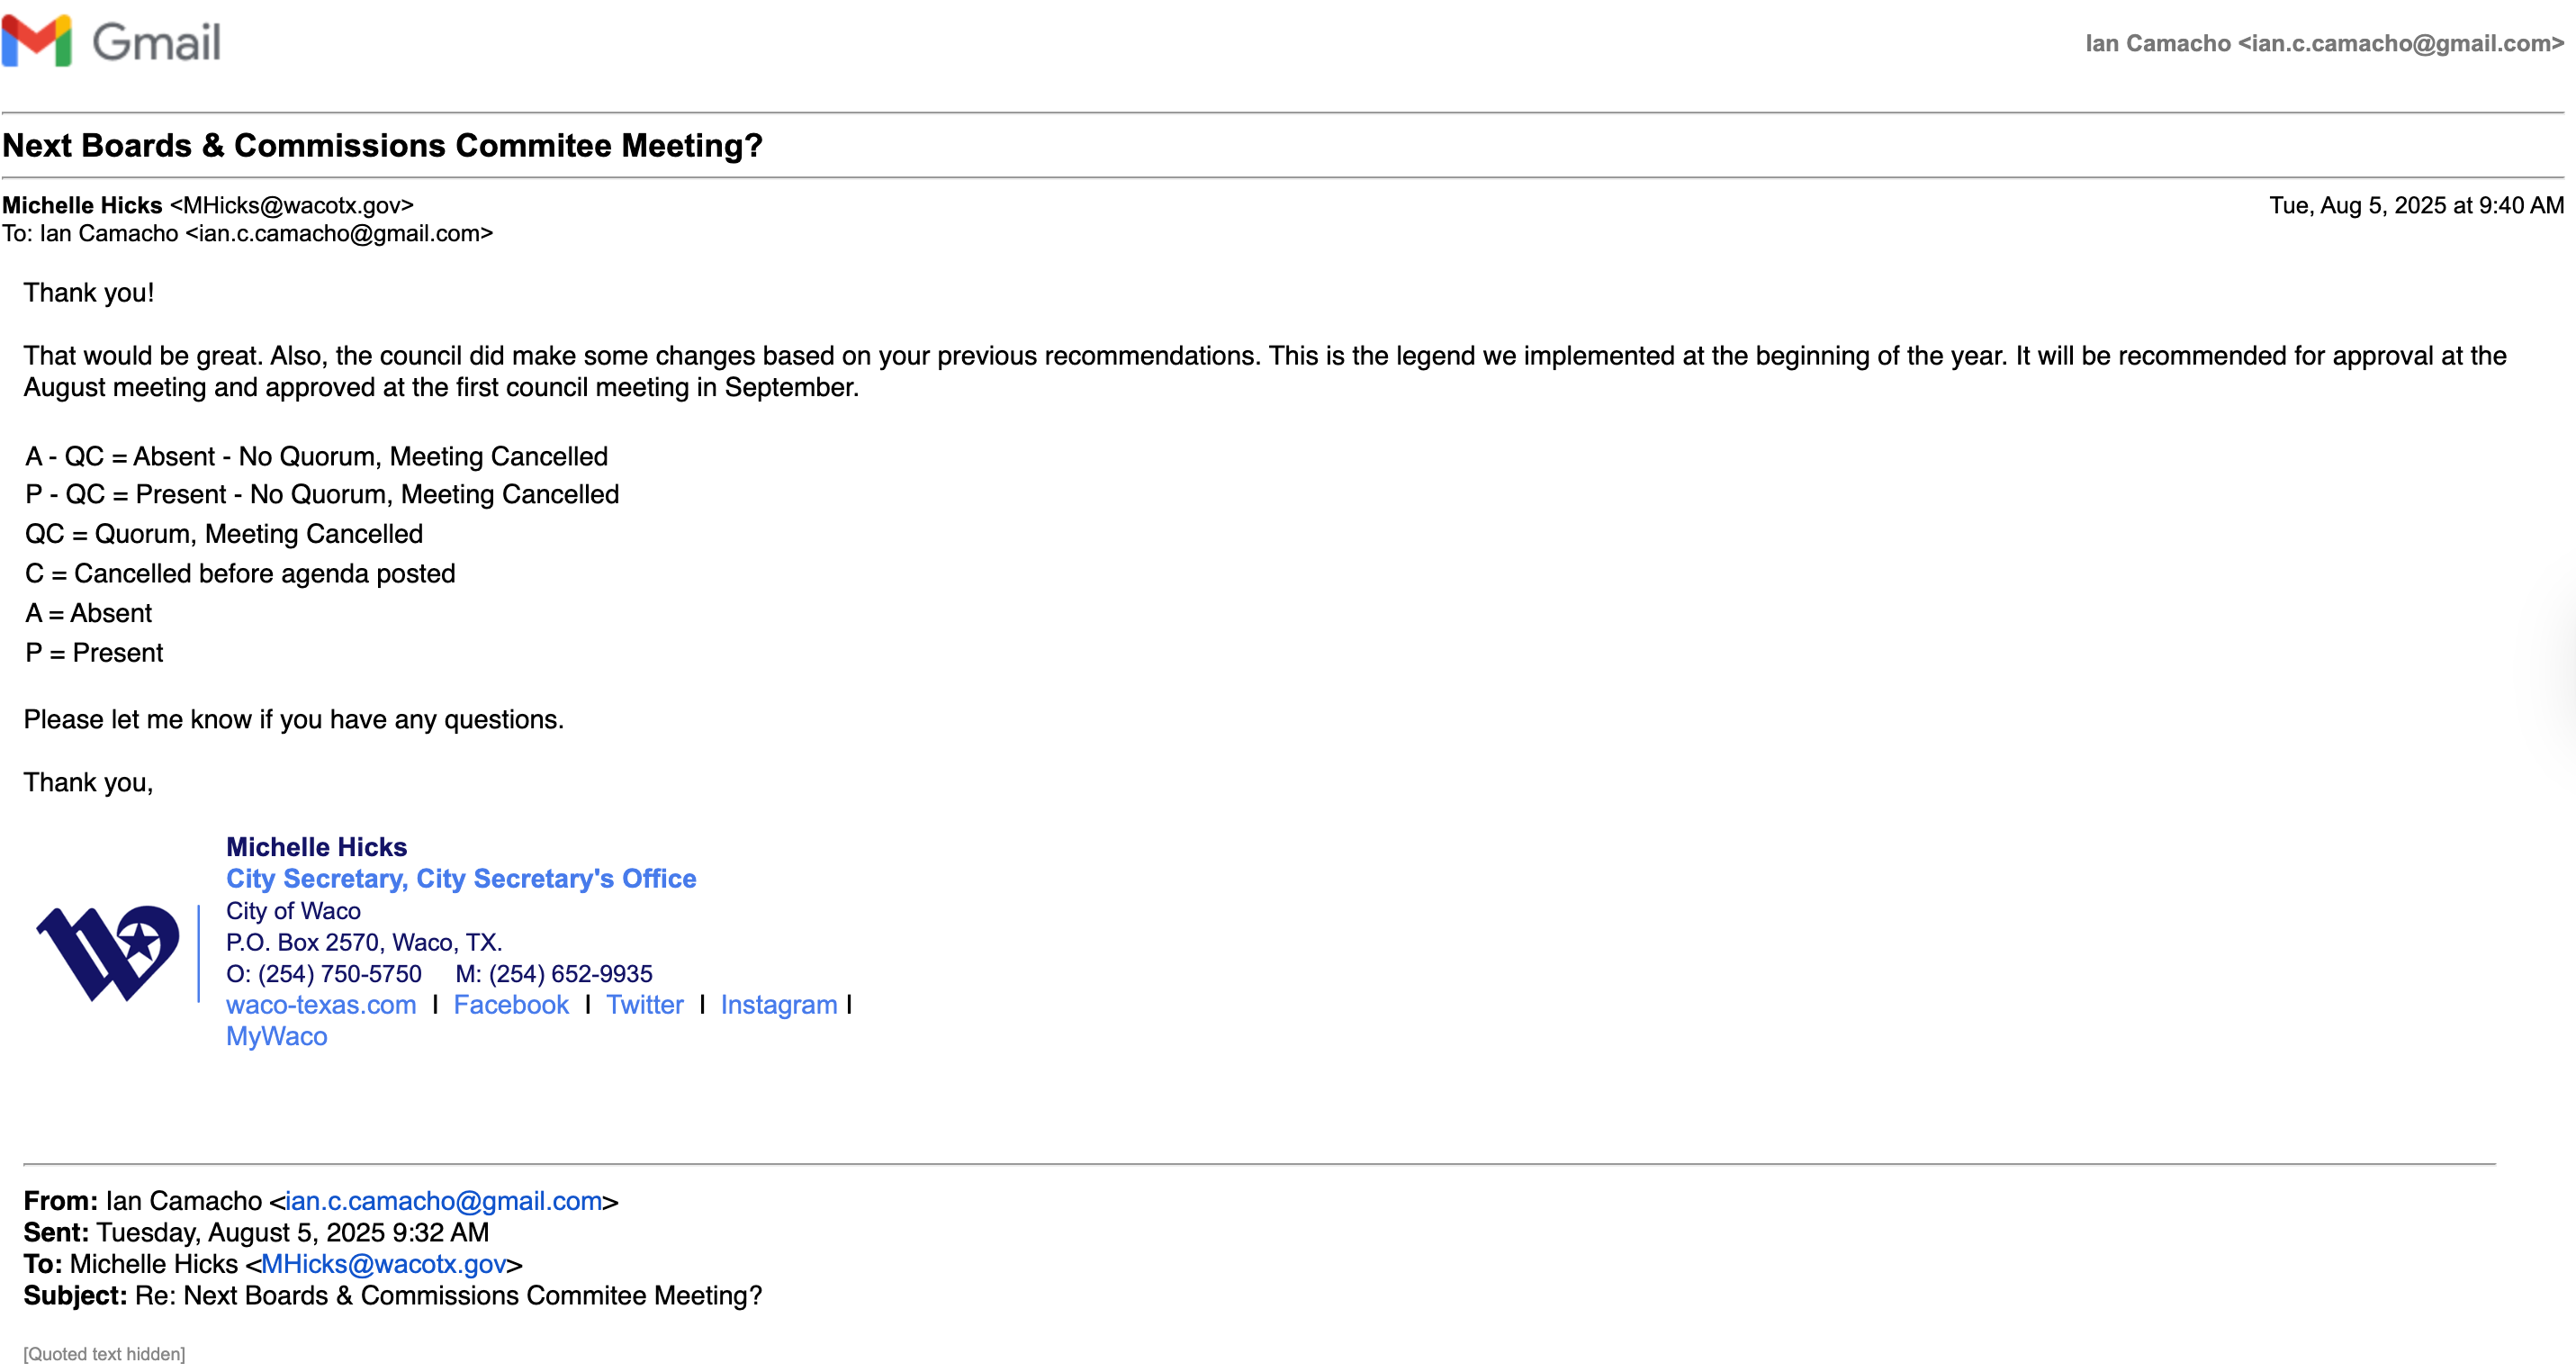The image size is (2576, 1372).
Task: Click Michelle Hicks sender name in header
Action: click(x=82, y=205)
